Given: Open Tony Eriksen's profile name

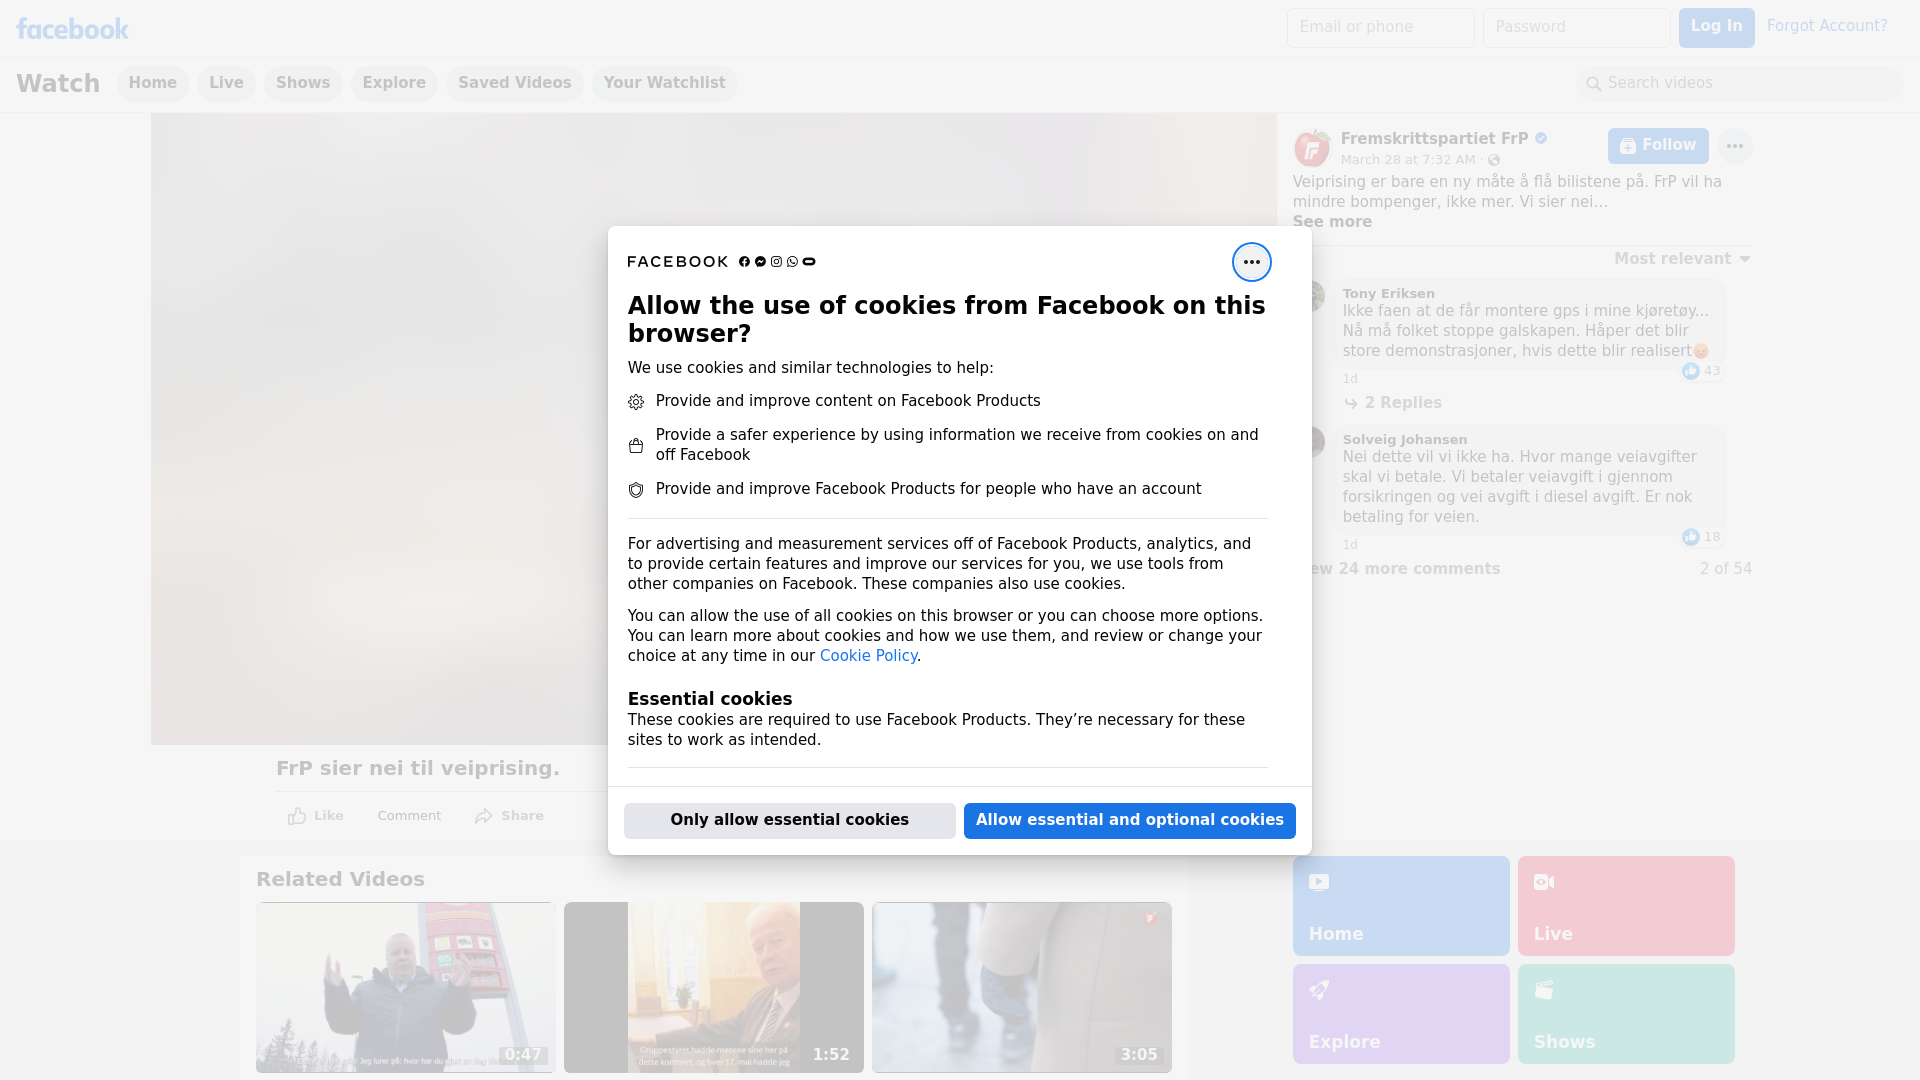Looking at the screenshot, I should click(1388, 294).
